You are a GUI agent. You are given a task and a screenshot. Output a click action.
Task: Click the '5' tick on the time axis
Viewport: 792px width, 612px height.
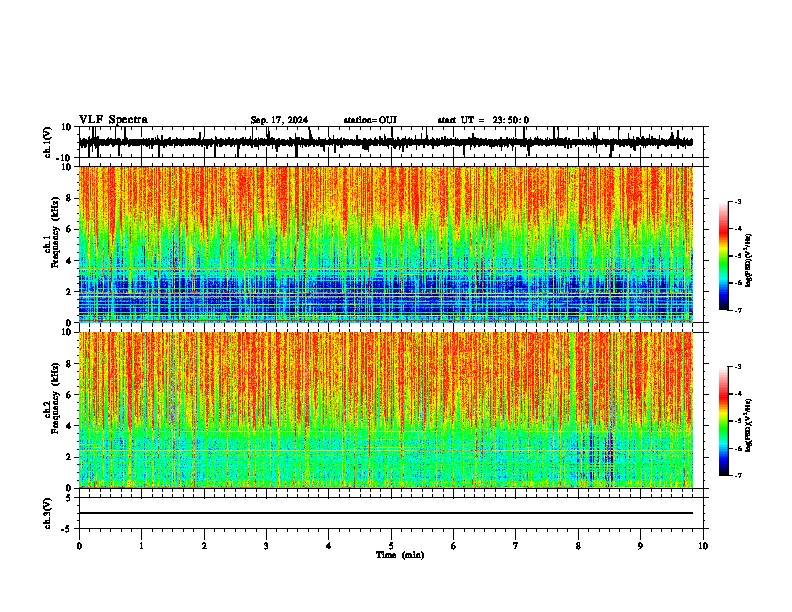391,546
